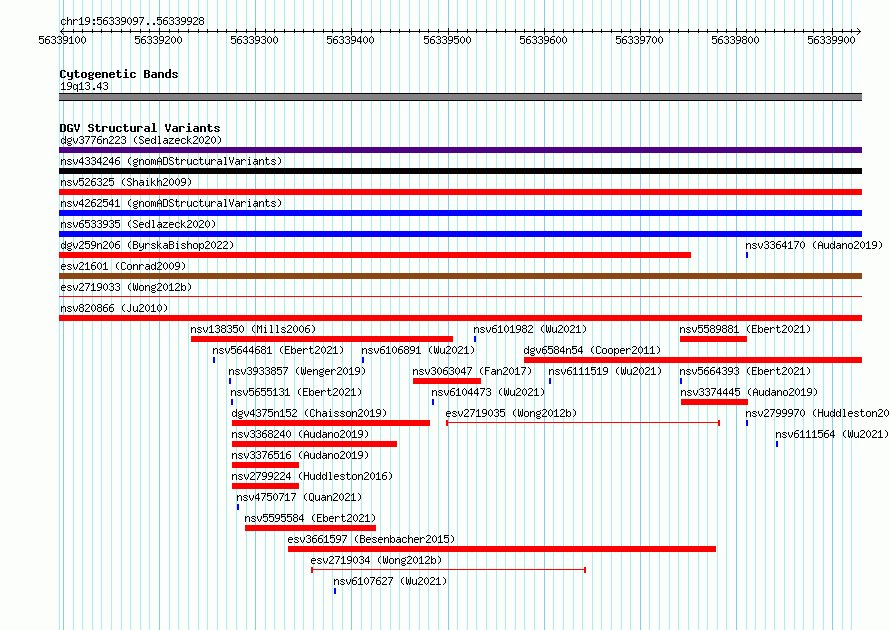Click the thin esv2719034 variant line
Screen dimensions: 890x630
[x=448, y=570]
